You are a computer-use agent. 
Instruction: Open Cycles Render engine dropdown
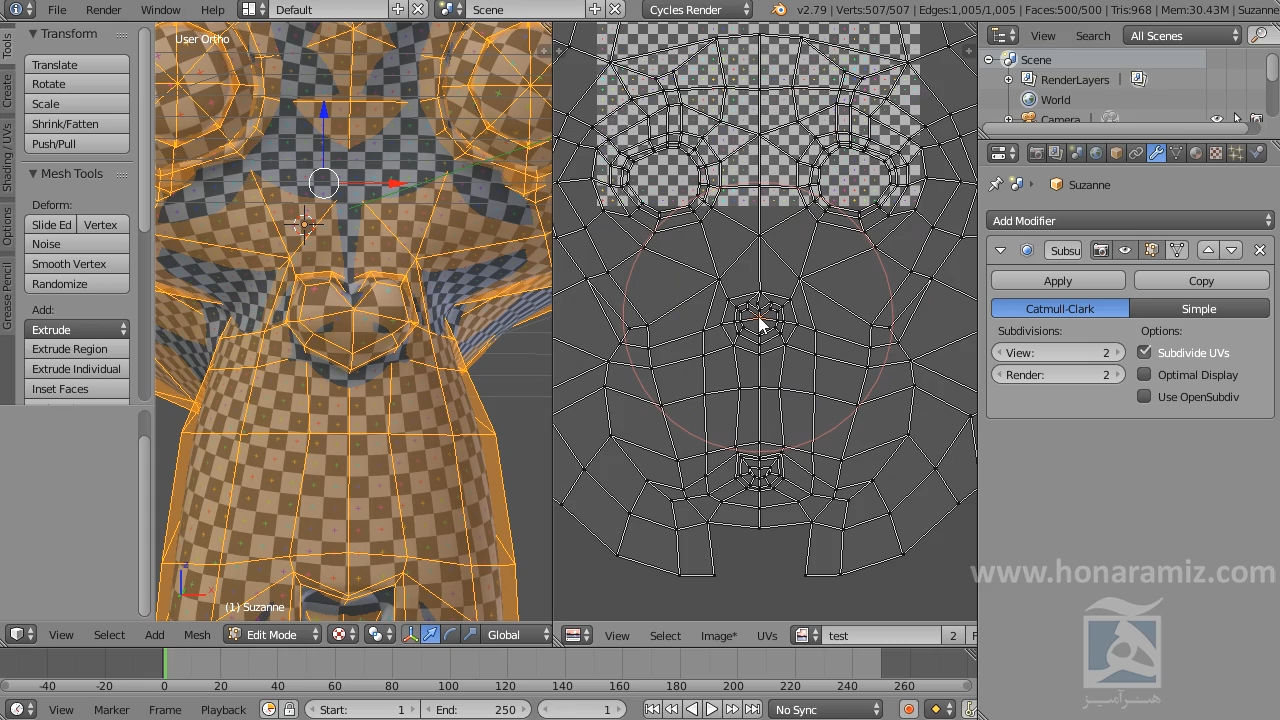[x=697, y=9]
